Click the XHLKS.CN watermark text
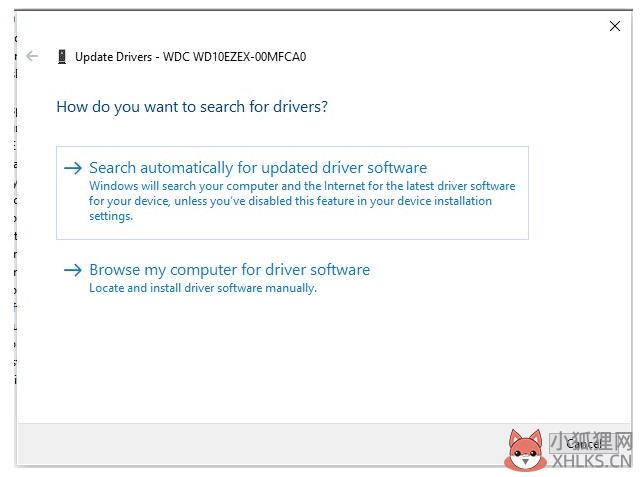The width and height of the screenshot is (643, 477). pos(590,460)
